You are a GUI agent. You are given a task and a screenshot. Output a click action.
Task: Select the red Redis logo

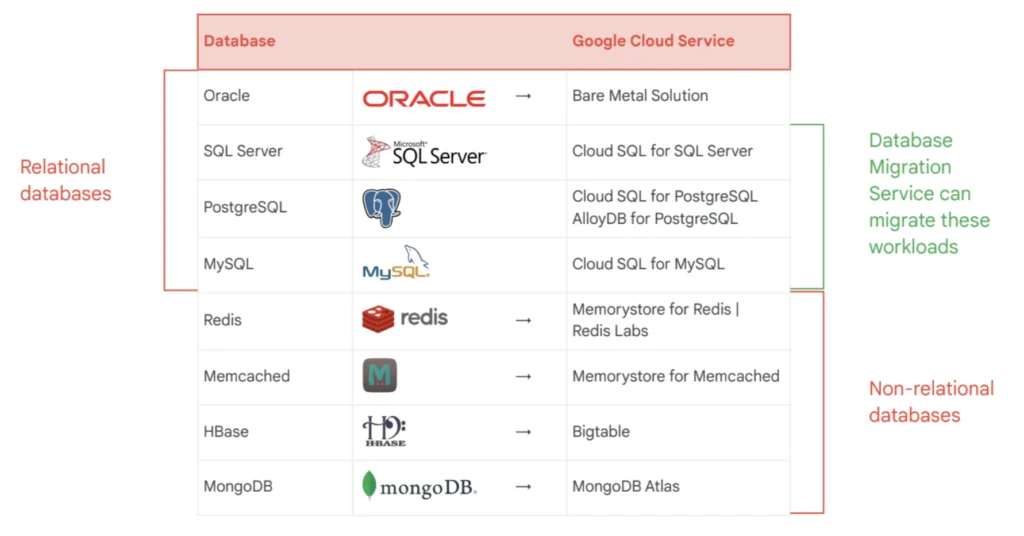click(405, 319)
